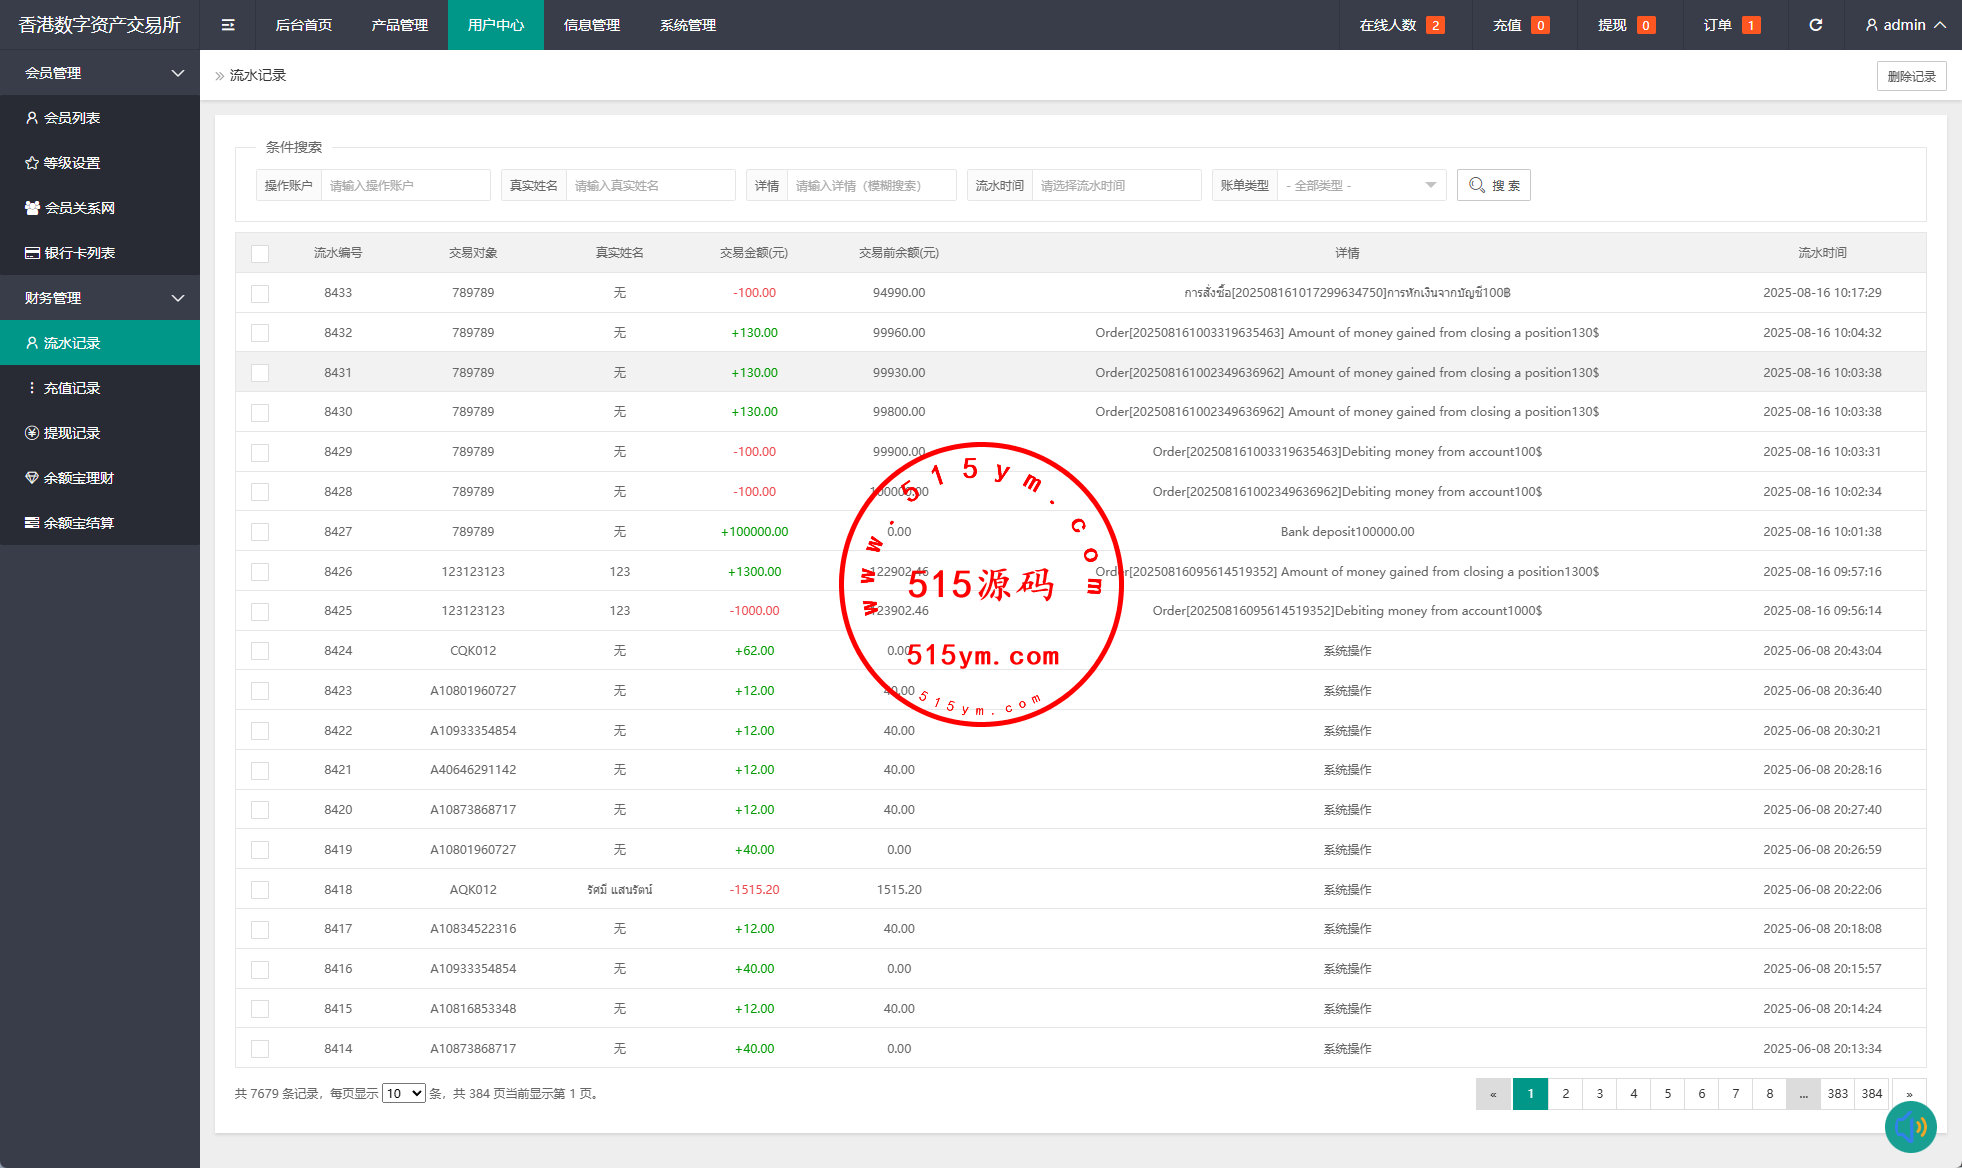The image size is (1962, 1168).
Task: Open 会员关系网 group icon item
Action: pyautogui.click(x=79, y=208)
